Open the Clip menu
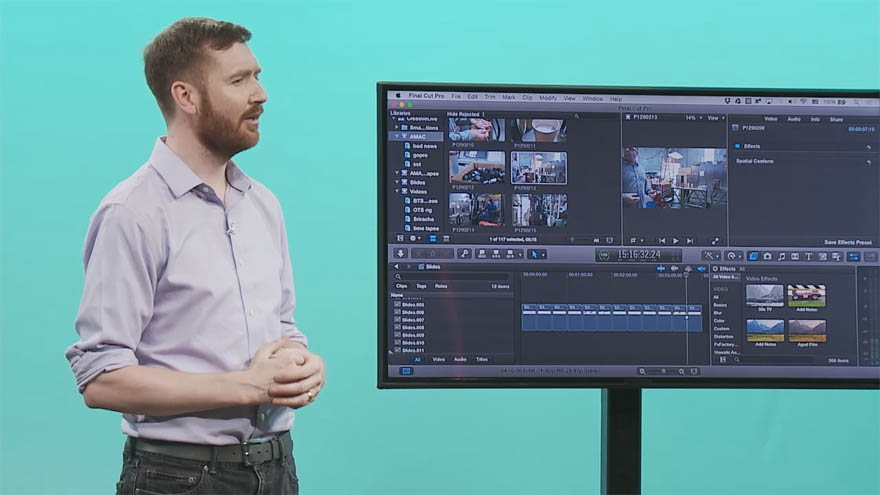 coord(527,97)
